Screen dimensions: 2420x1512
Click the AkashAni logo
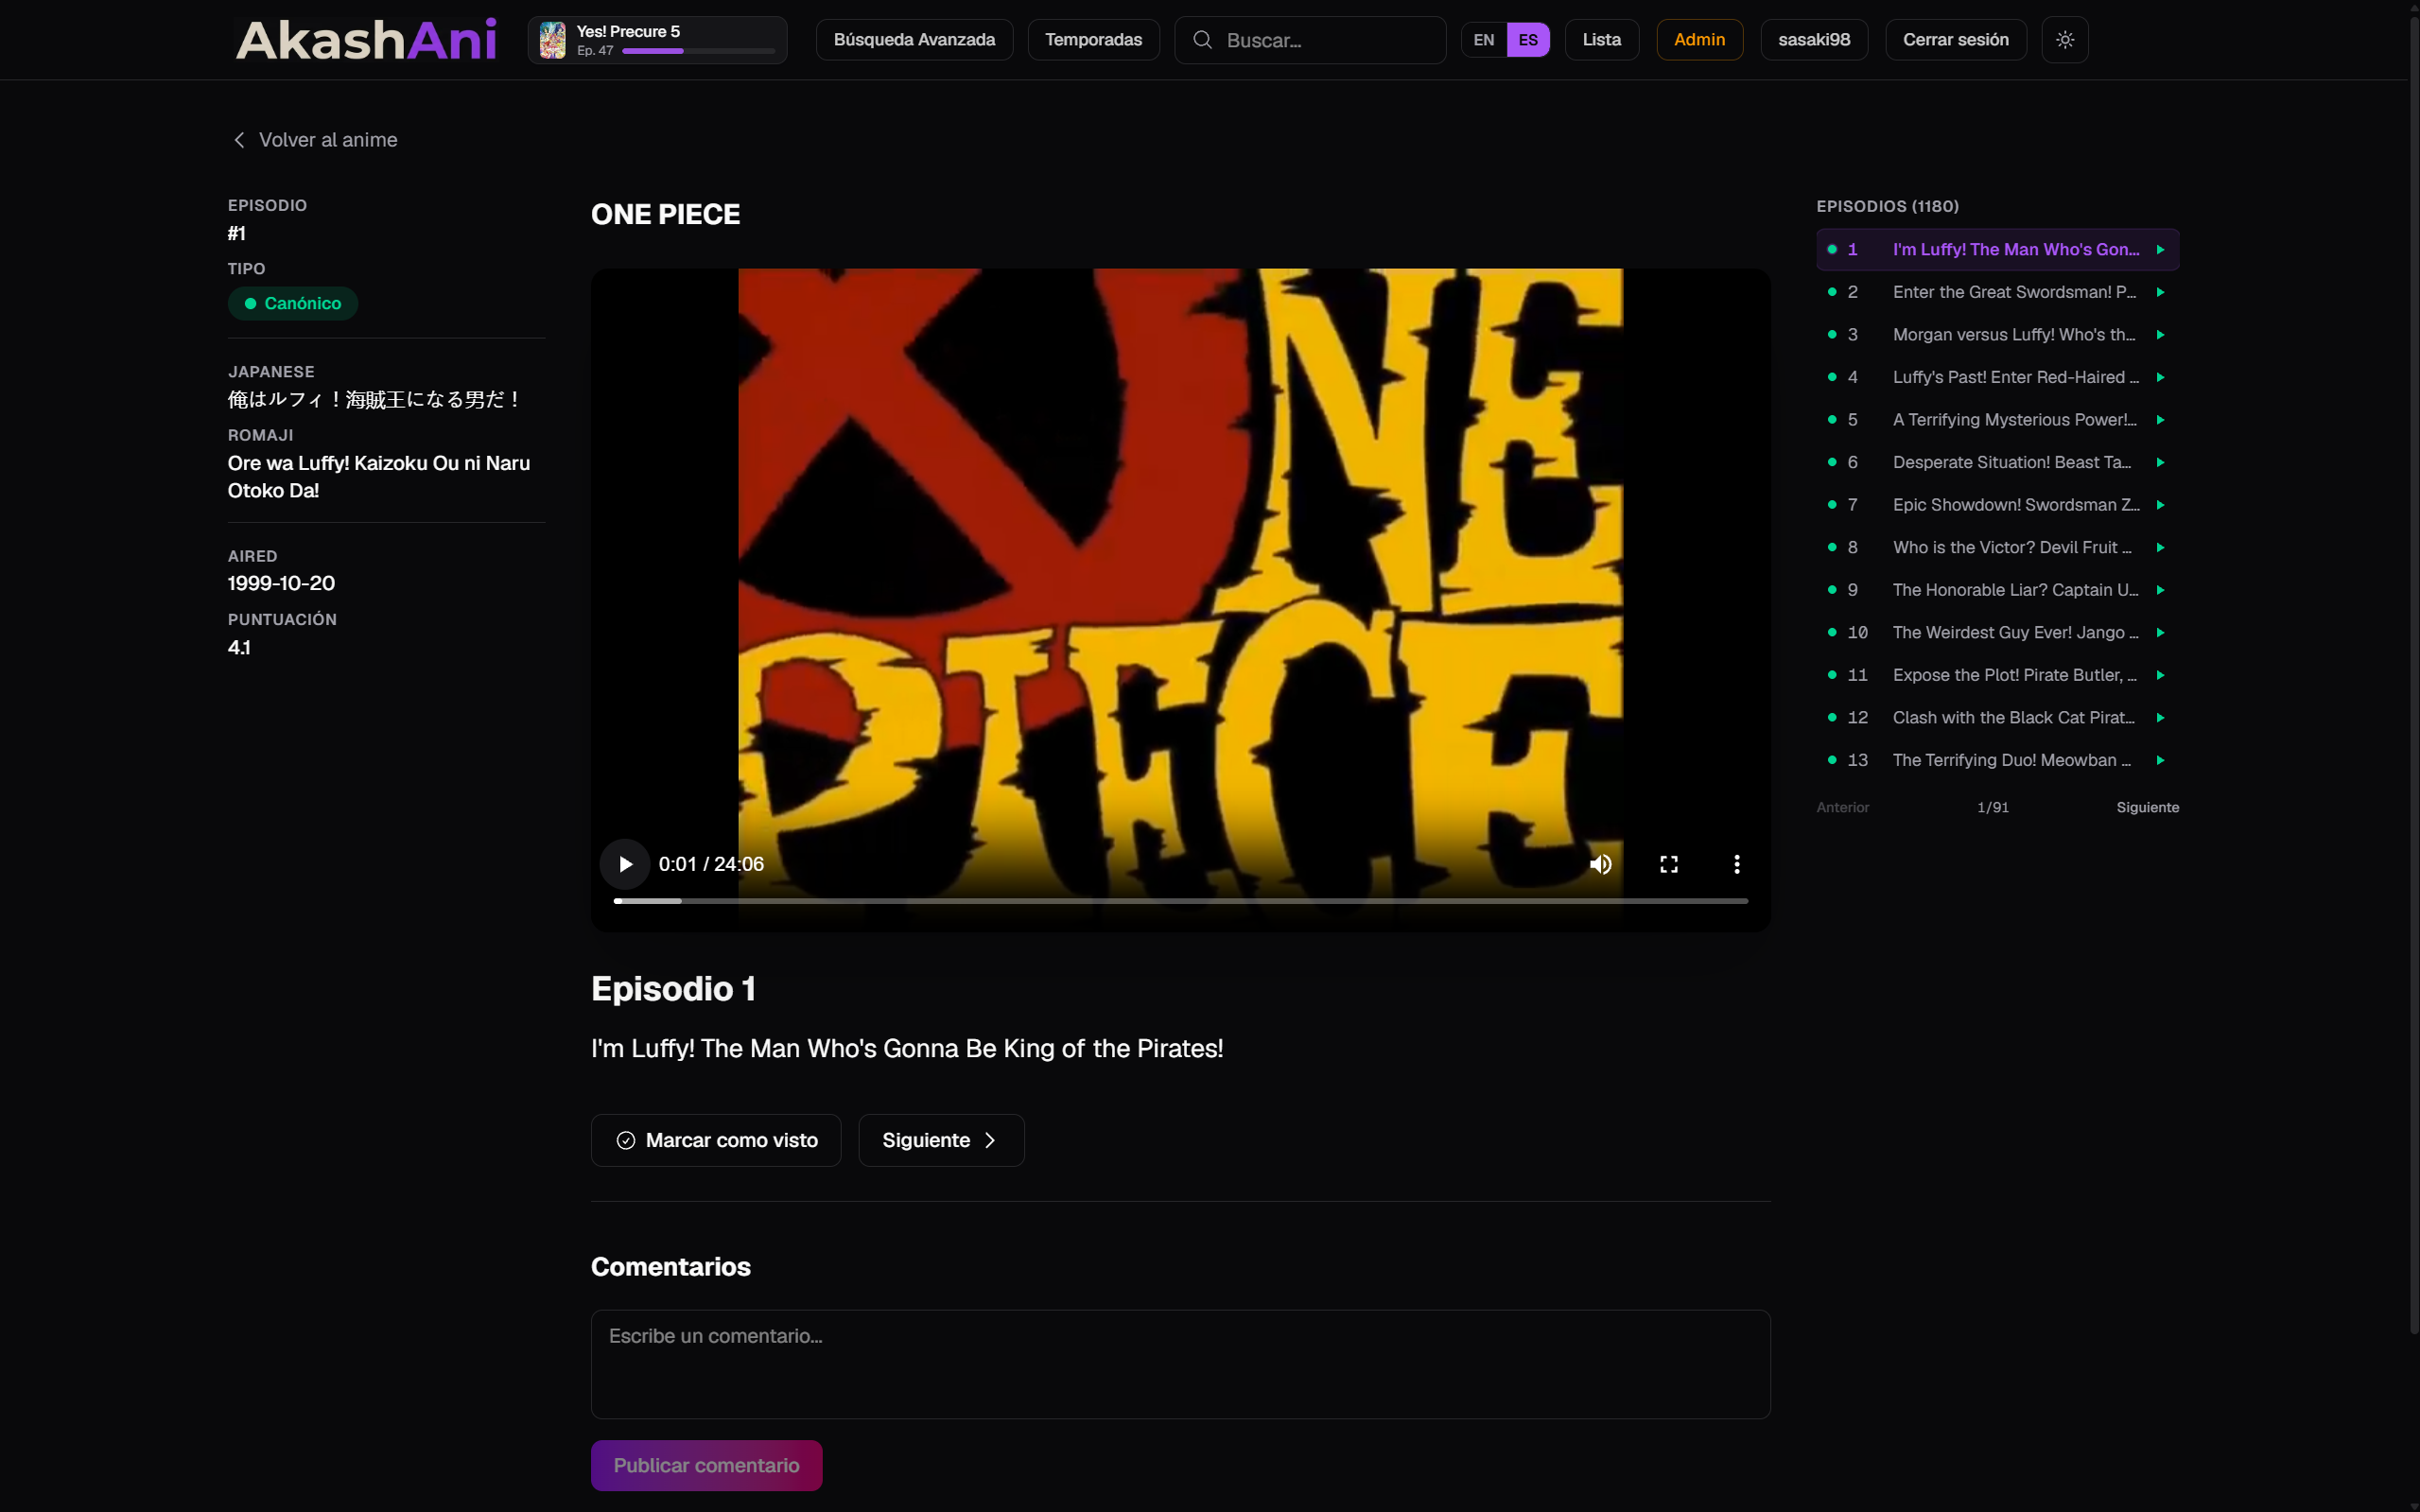click(366, 40)
